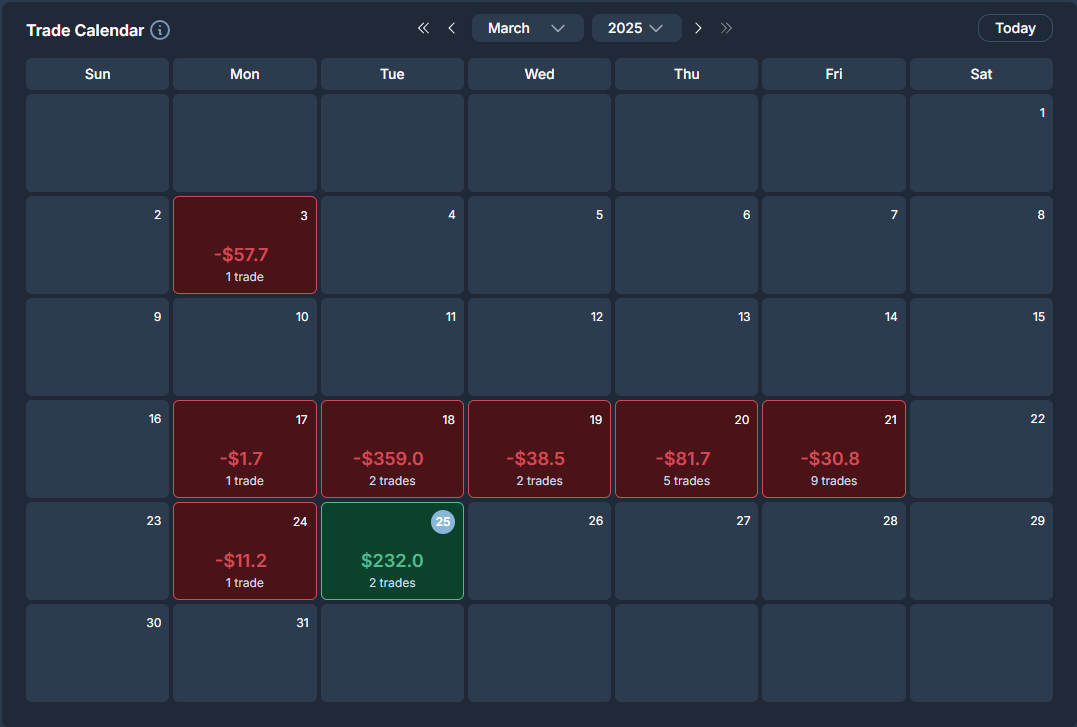Select the March 5 day cell
1077x727 pixels.
point(539,245)
